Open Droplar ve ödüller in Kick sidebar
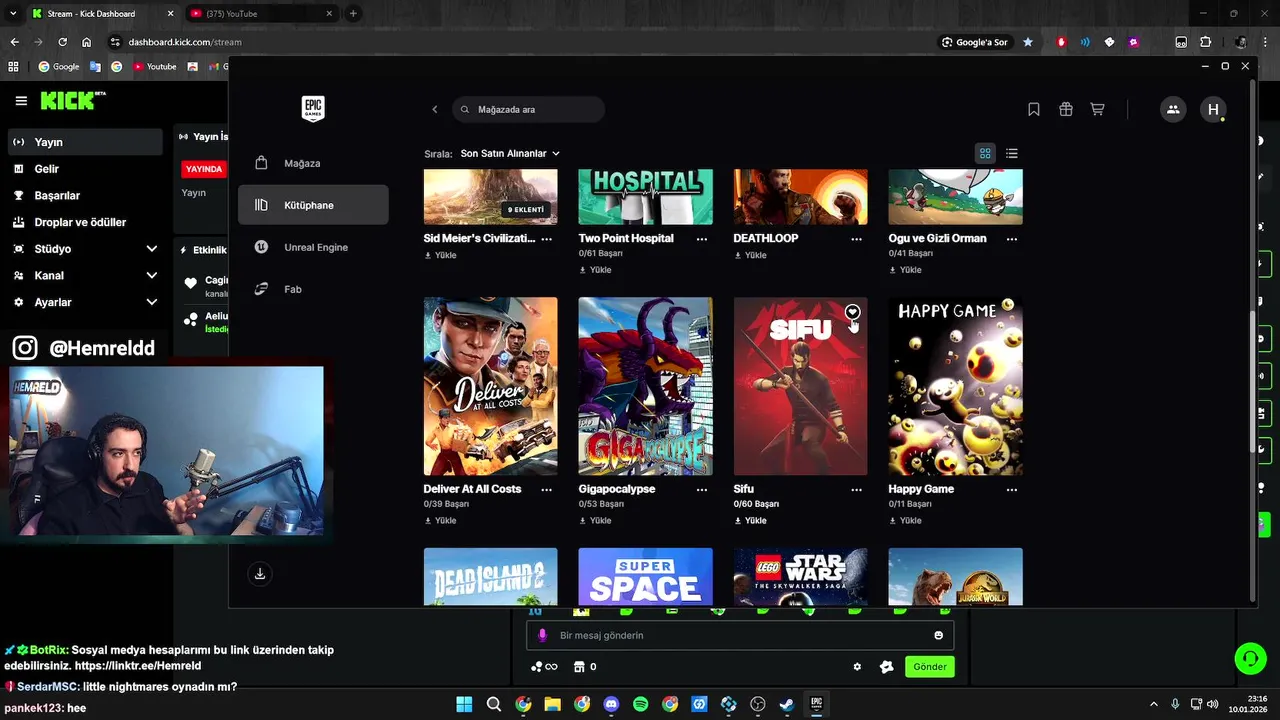1280x720 pixels. [85, 222]
